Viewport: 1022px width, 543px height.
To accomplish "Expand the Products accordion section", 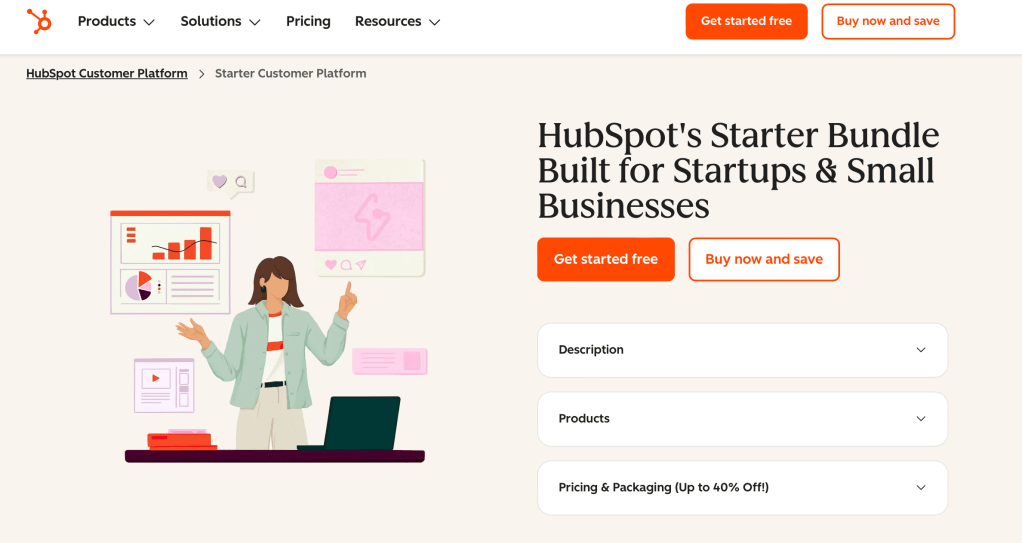I will (x=742, y=418).
